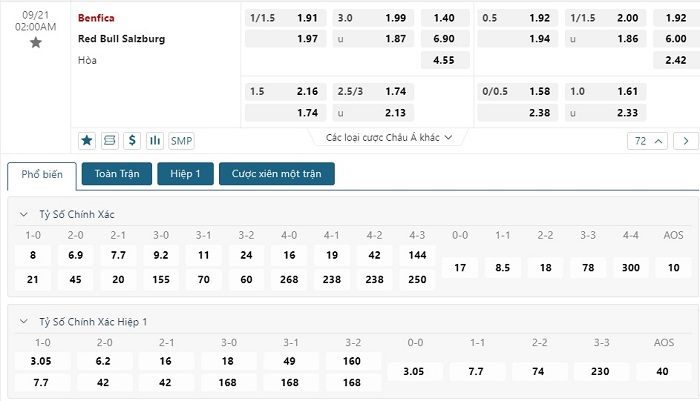700x401 pixels.
Task: Click the SMP icon button
Action: pos(181,141)
